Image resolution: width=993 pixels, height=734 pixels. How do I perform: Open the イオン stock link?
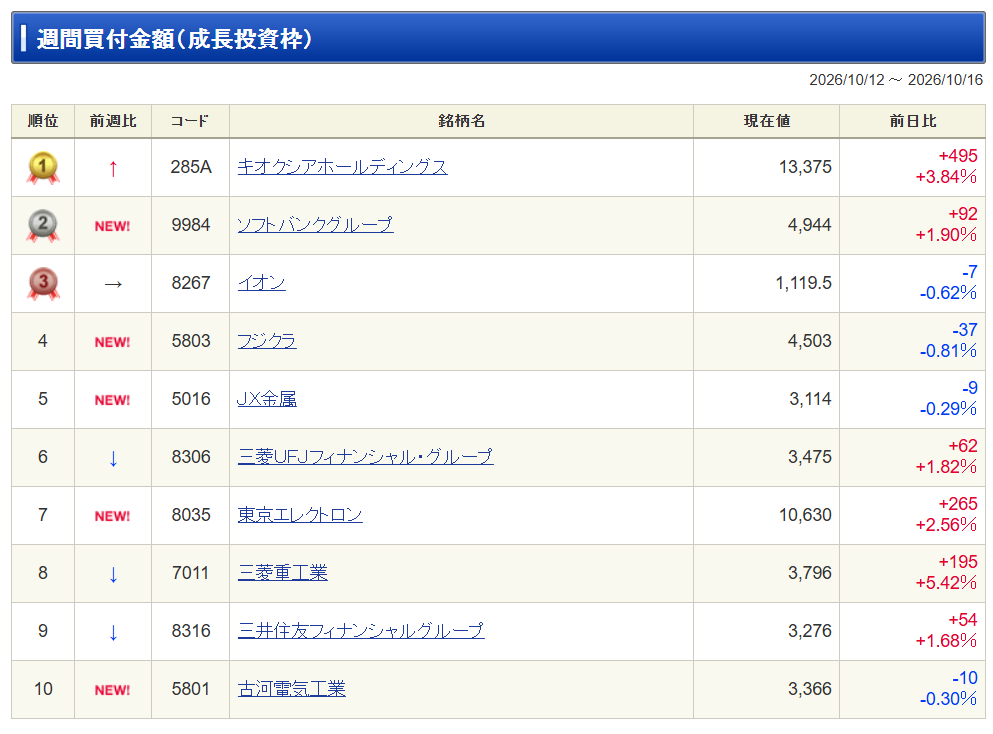click(x=261, y=282)
